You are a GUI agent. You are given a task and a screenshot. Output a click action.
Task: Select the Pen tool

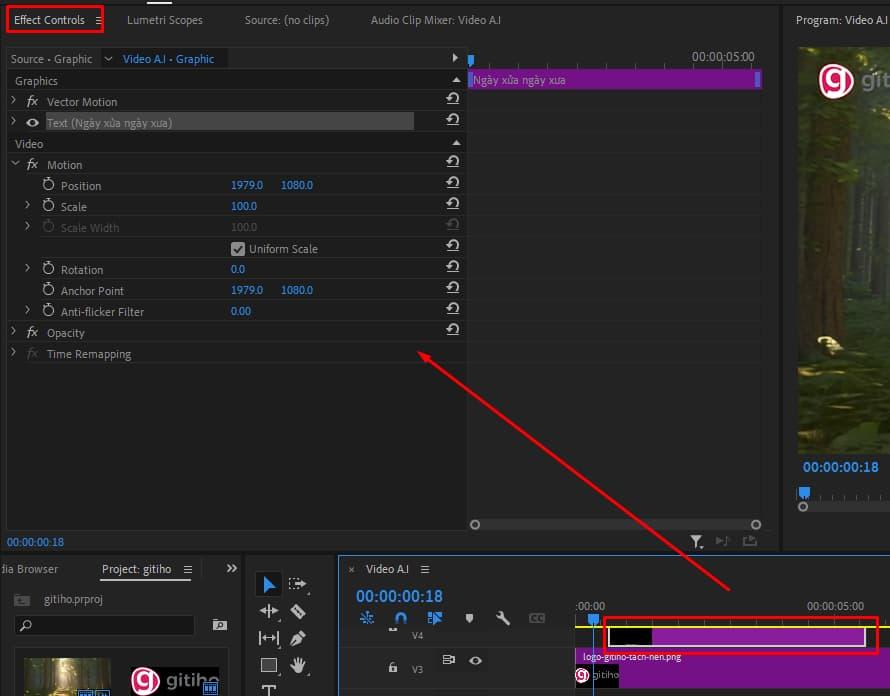(x=296, y=638)
